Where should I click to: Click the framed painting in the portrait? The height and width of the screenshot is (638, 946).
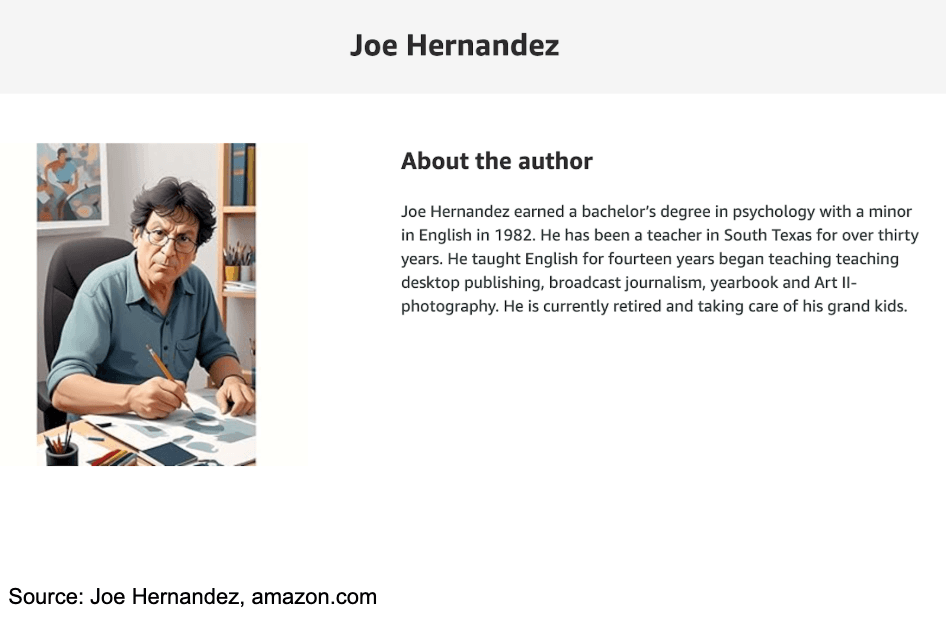(68, 182)
